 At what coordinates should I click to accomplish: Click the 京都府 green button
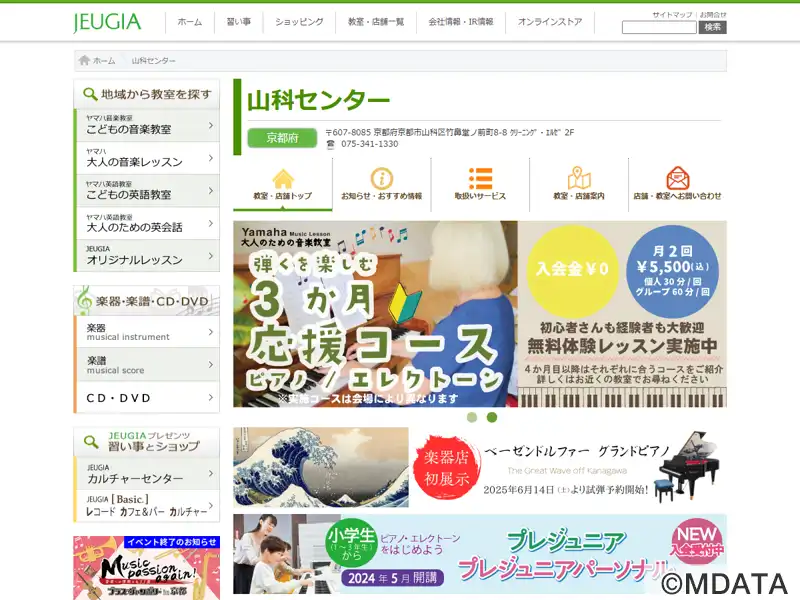[x=282, y=138]
